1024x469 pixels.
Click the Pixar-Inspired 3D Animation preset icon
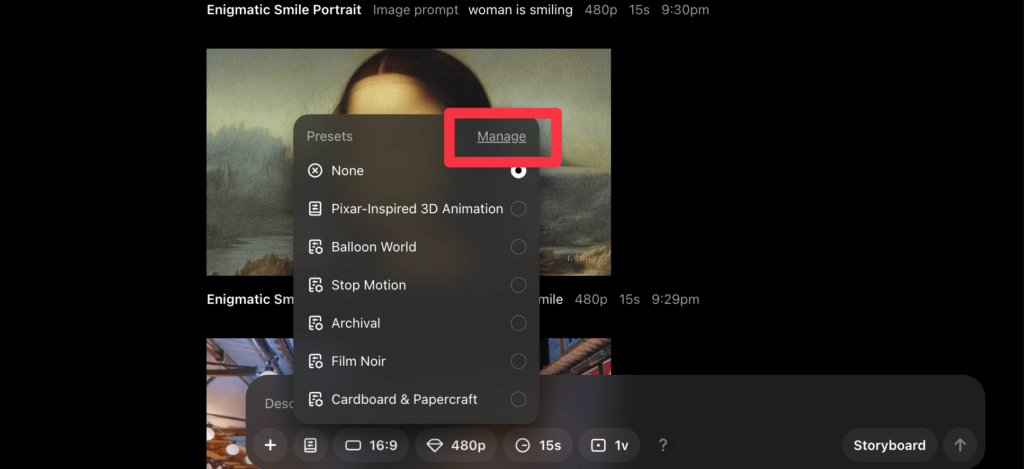click(315, 209)
